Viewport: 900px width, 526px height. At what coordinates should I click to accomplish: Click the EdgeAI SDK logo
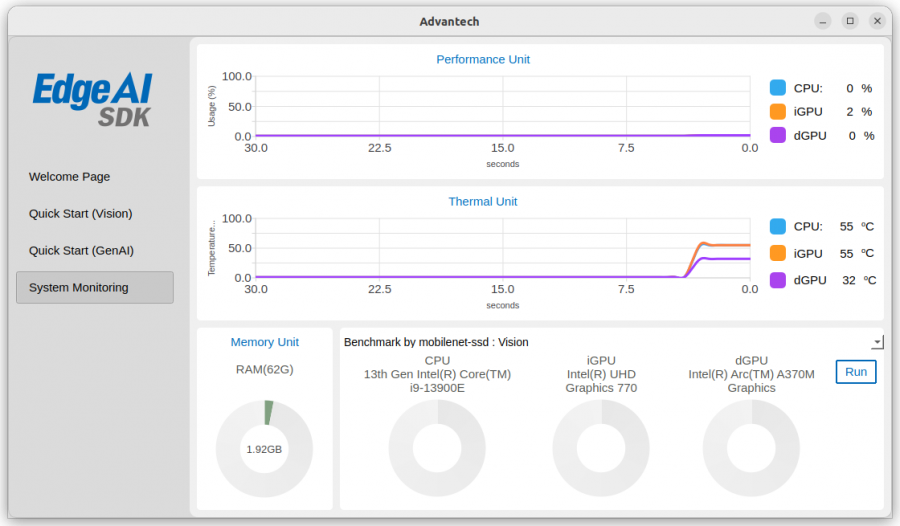(x=93, y=100)
